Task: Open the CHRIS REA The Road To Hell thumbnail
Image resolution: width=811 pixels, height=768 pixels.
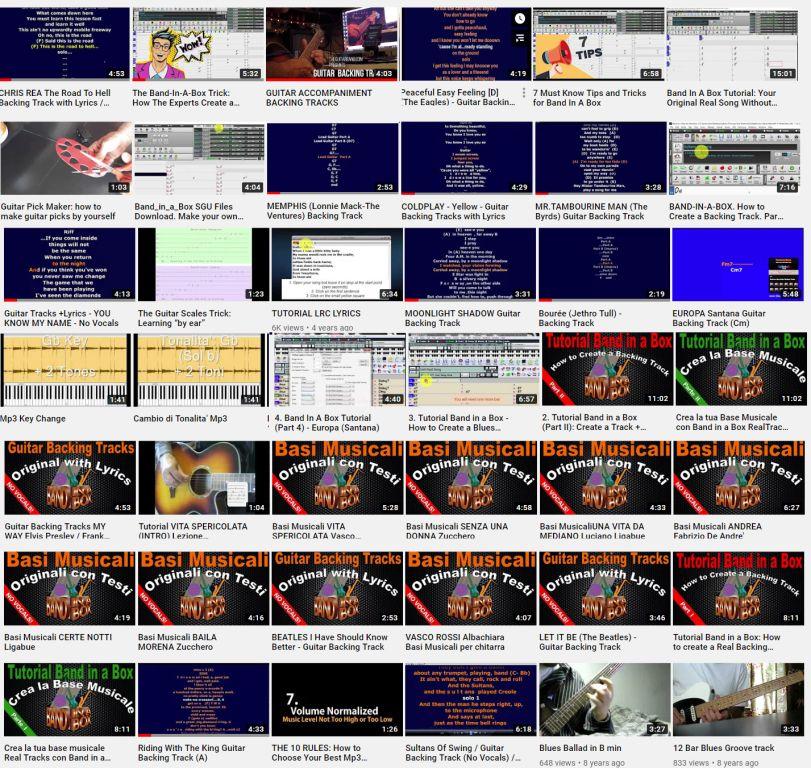Action: 64,43
